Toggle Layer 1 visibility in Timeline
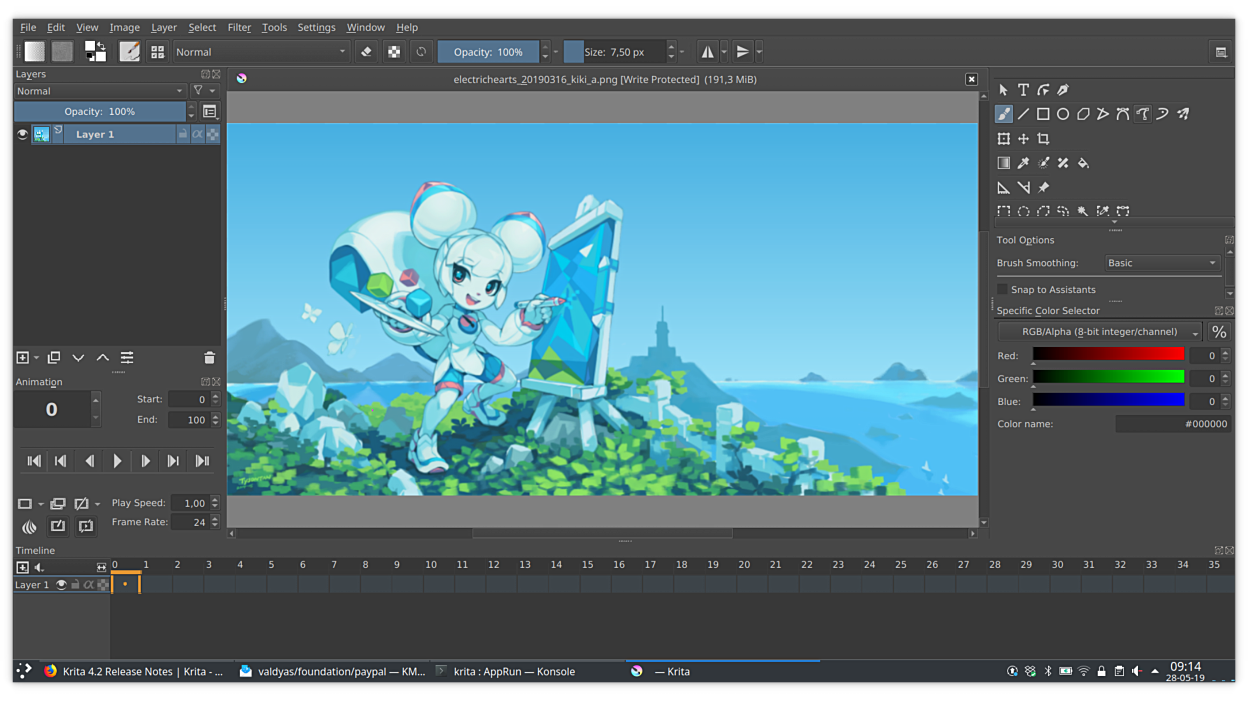 tap(61, 585)
